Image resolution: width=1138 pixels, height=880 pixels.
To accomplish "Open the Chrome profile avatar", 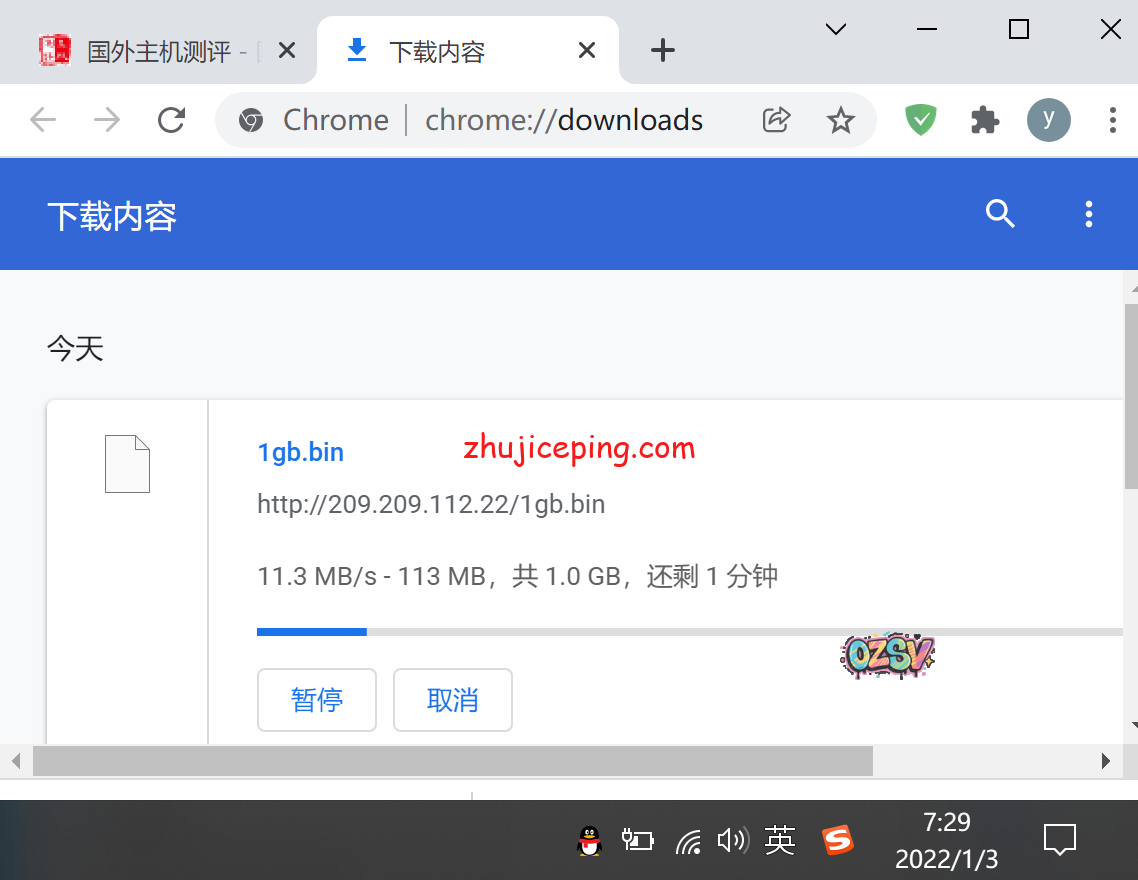I will click(x=1048, y=120).
